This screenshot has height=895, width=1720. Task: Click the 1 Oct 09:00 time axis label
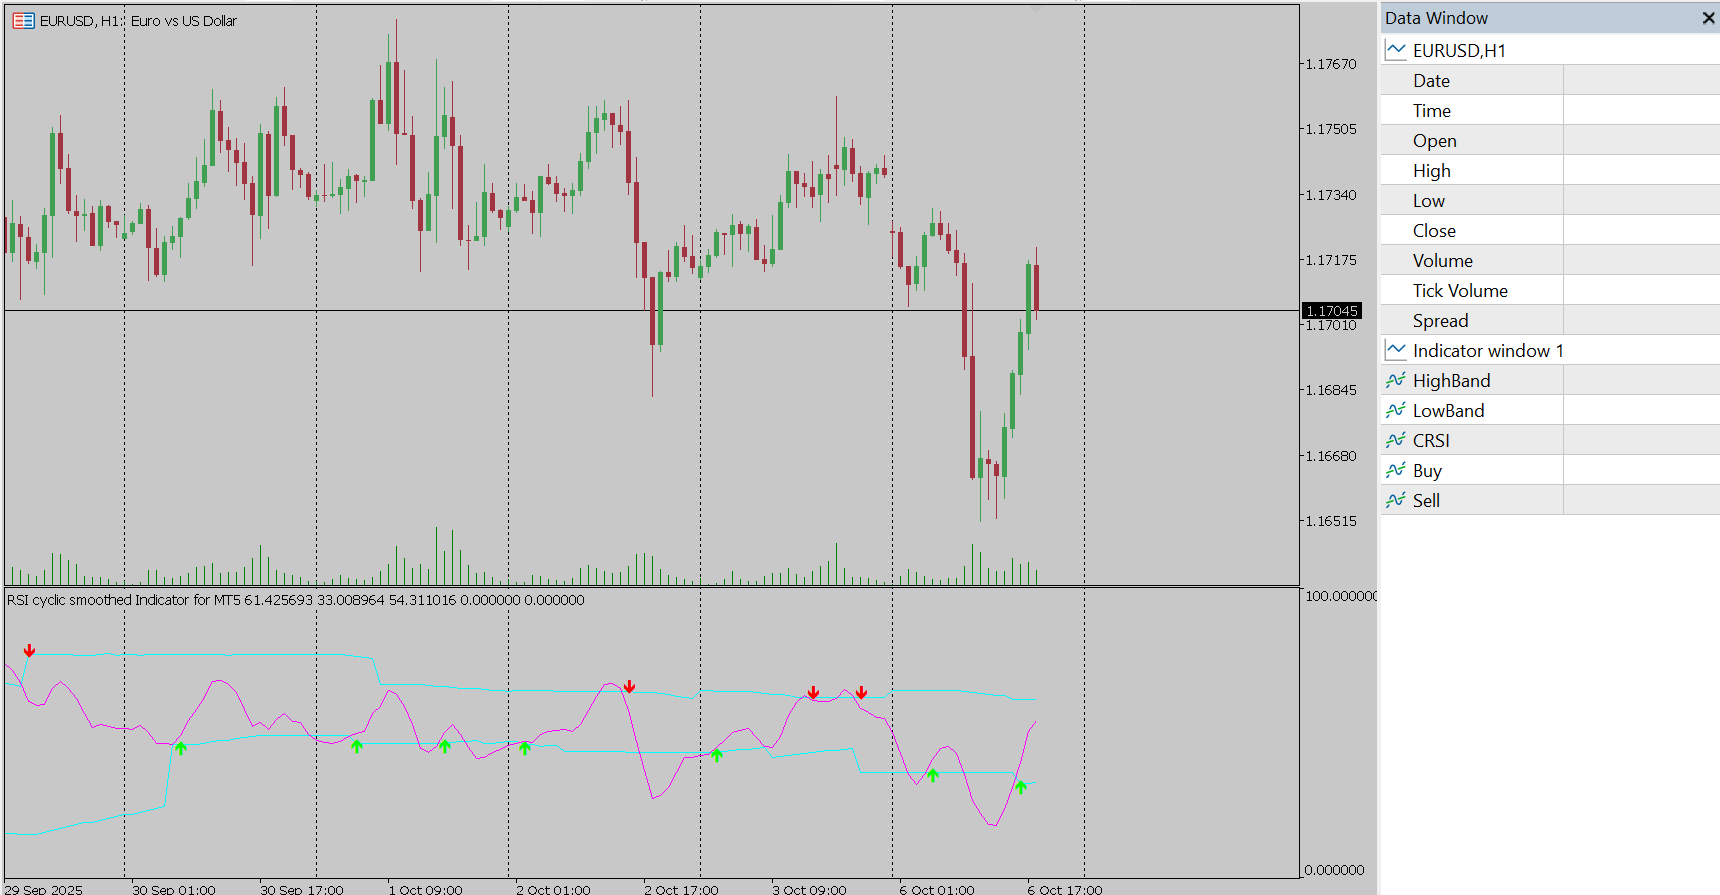coord(425,889)
